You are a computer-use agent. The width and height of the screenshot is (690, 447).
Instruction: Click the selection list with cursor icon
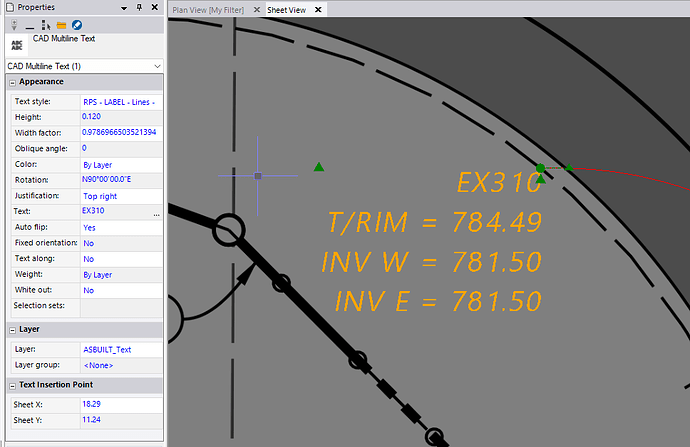(x=46, y=25)
